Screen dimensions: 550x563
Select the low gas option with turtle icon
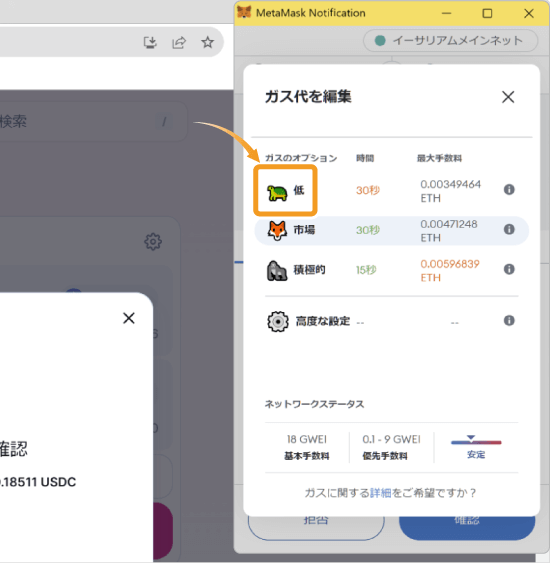pos(285,191)
